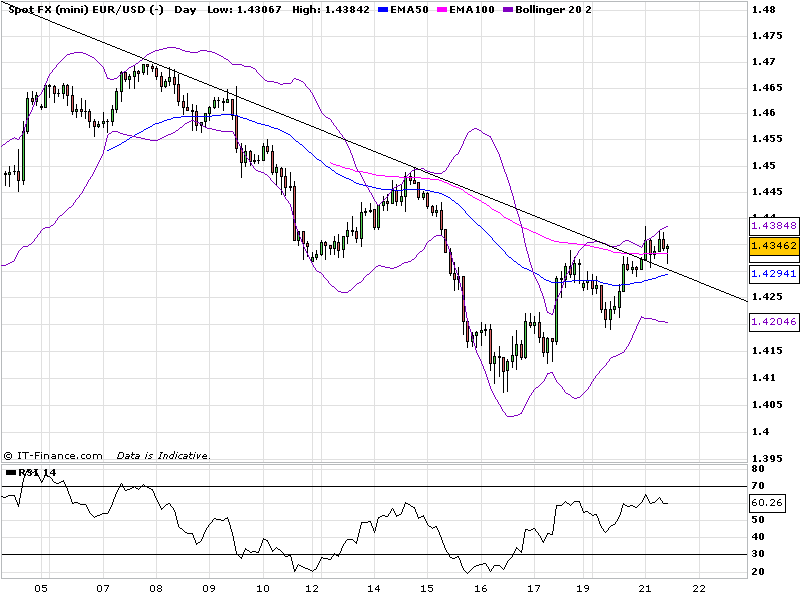Click the 'EMA100' legend label

coord(472,10)
